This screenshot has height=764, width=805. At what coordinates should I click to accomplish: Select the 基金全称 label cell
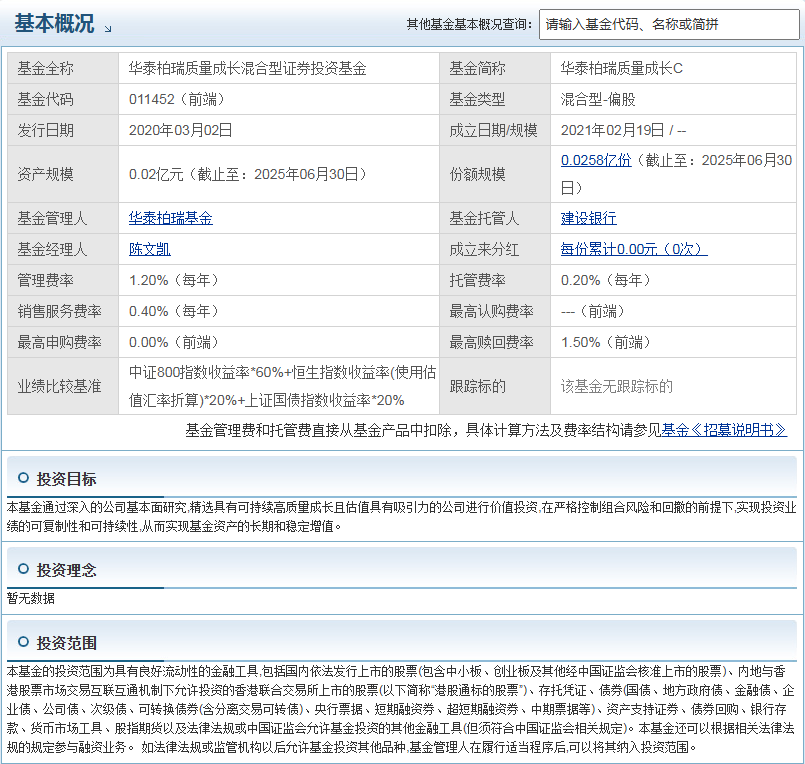[63, 68]
